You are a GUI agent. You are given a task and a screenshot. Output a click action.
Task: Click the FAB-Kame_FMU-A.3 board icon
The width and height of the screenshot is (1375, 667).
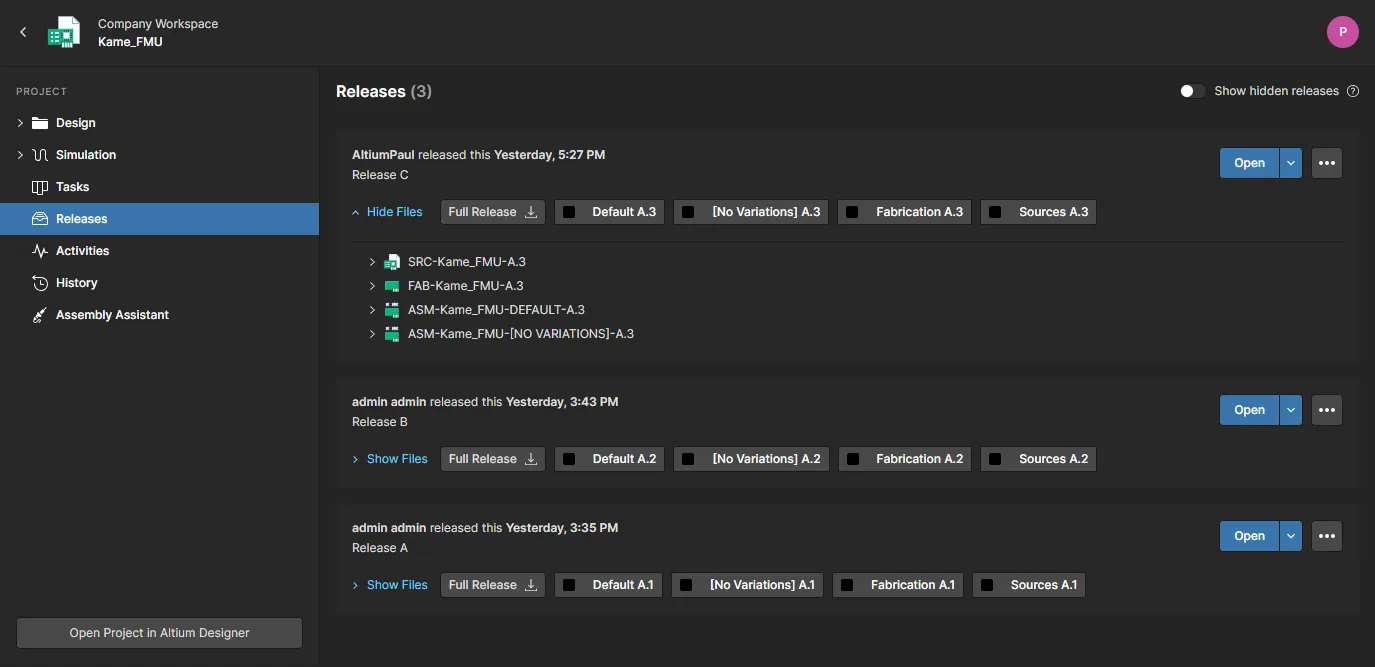(392, 286)
